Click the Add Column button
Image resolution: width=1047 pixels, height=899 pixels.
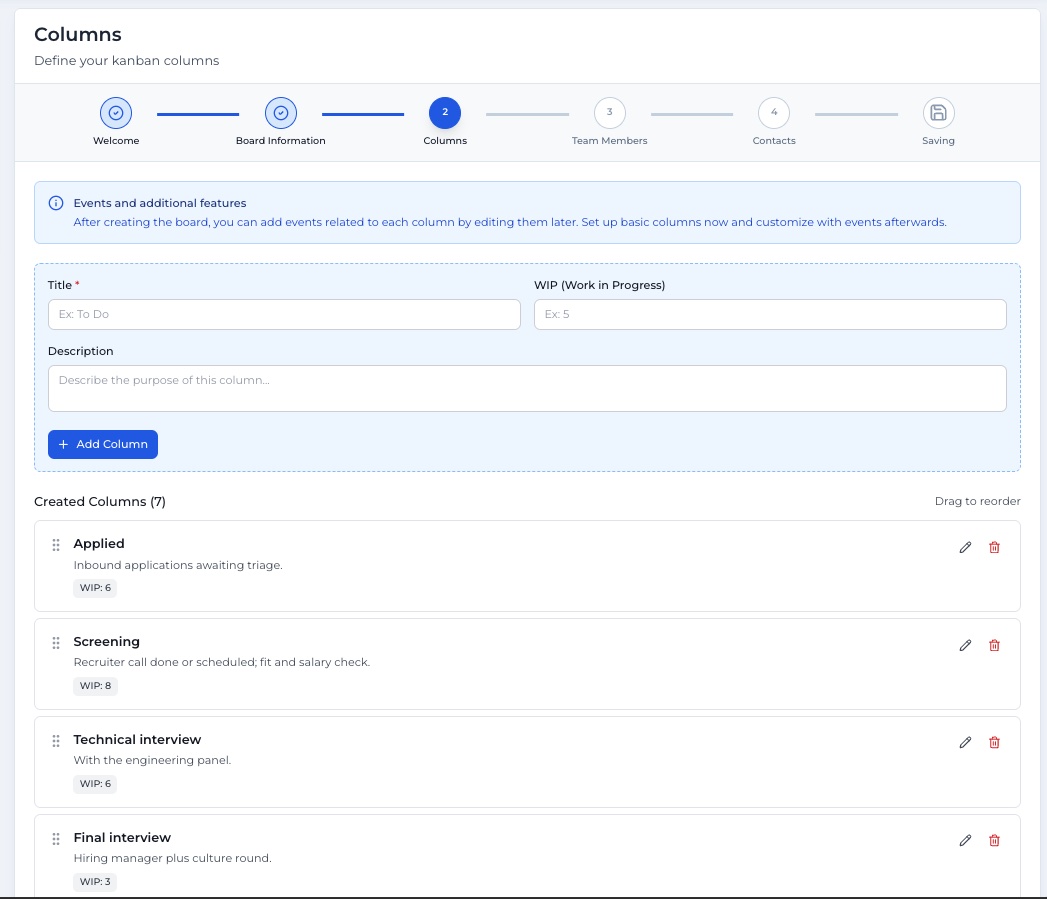103,444
